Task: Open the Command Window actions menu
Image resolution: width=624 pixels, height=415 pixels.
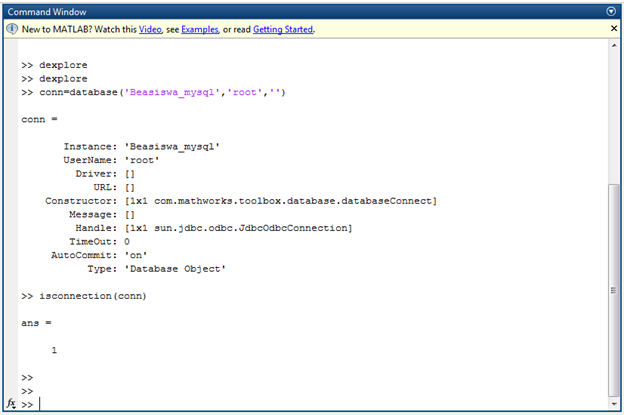Action: [612, 10]
